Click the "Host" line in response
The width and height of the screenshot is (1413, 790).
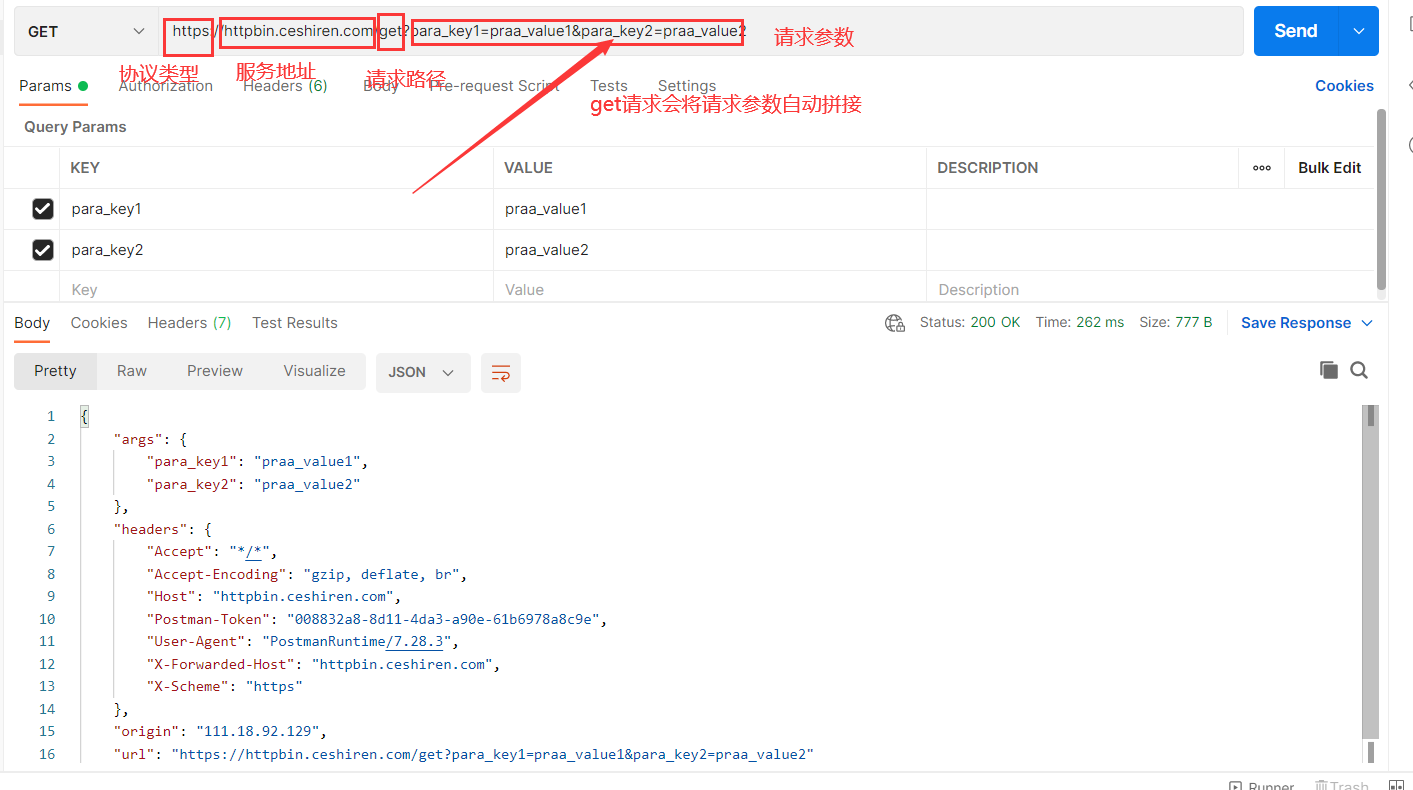tap(274, 596)
